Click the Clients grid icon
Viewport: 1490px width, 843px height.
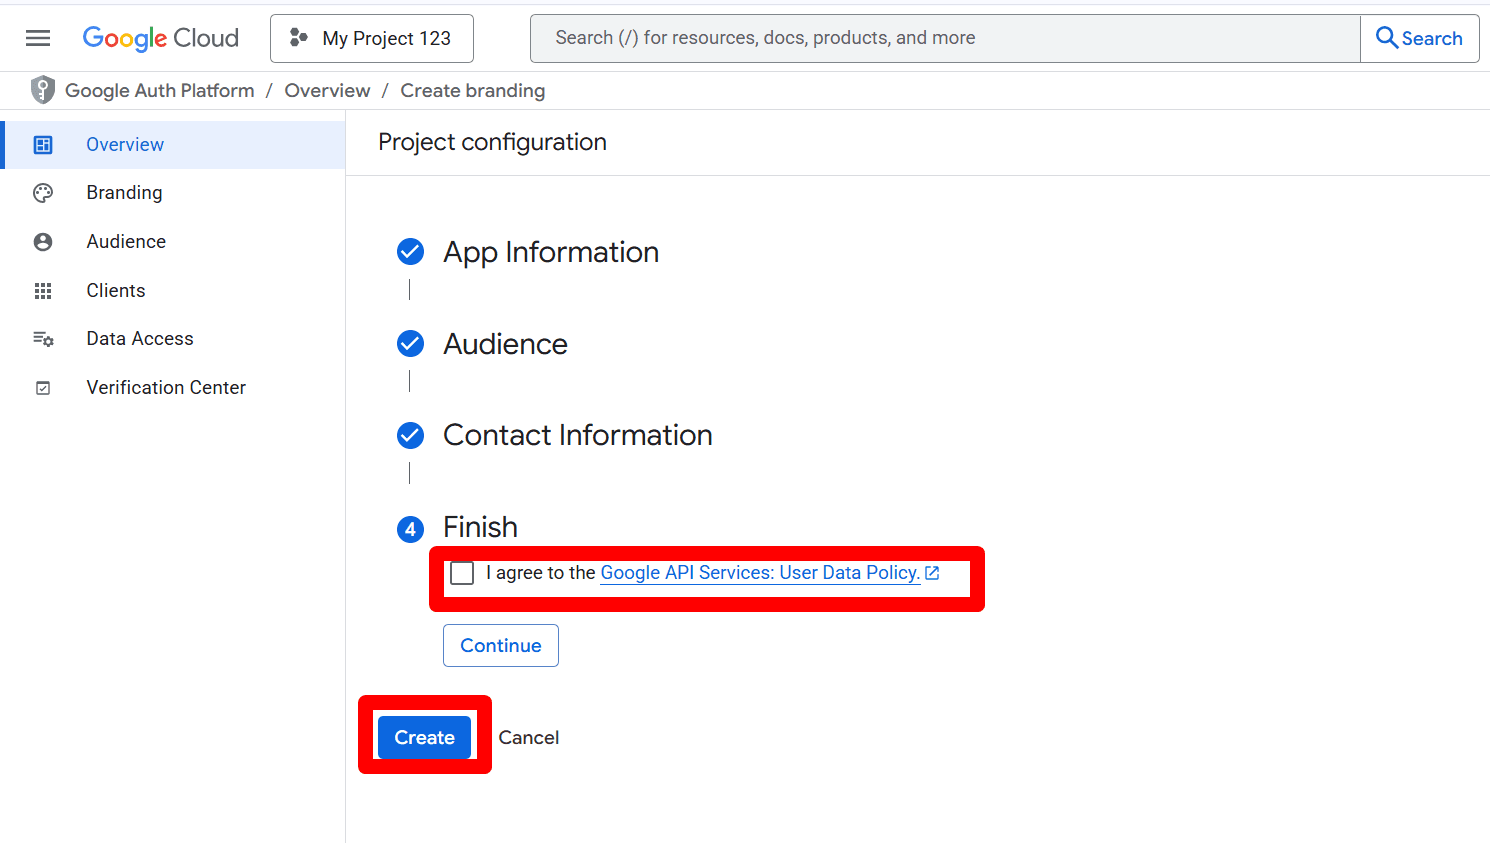tap(43, 291)
